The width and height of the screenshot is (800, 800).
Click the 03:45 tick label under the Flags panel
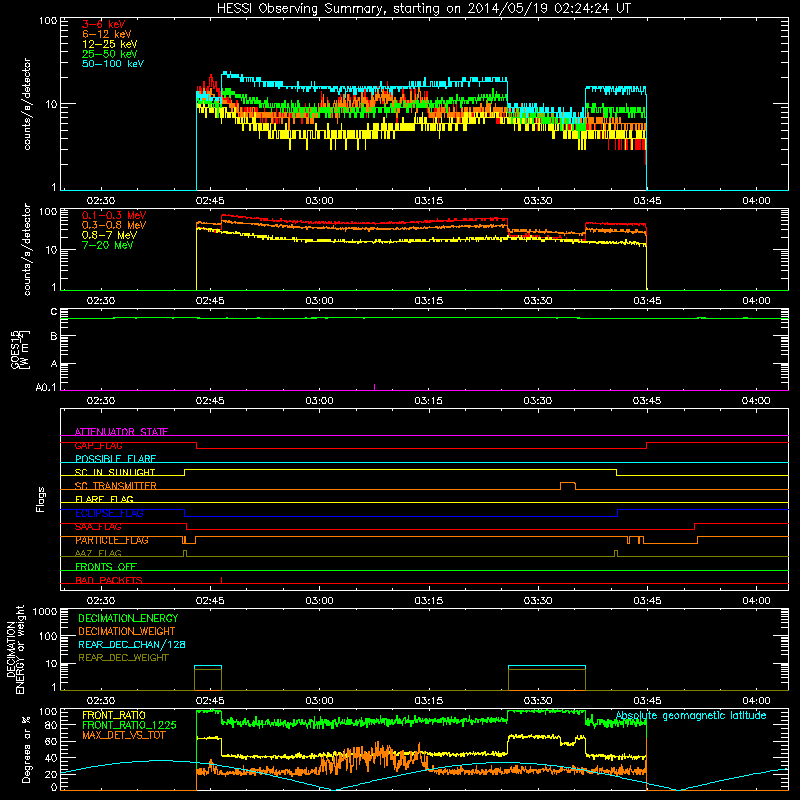pyautogui.click(x=647, y=601)
